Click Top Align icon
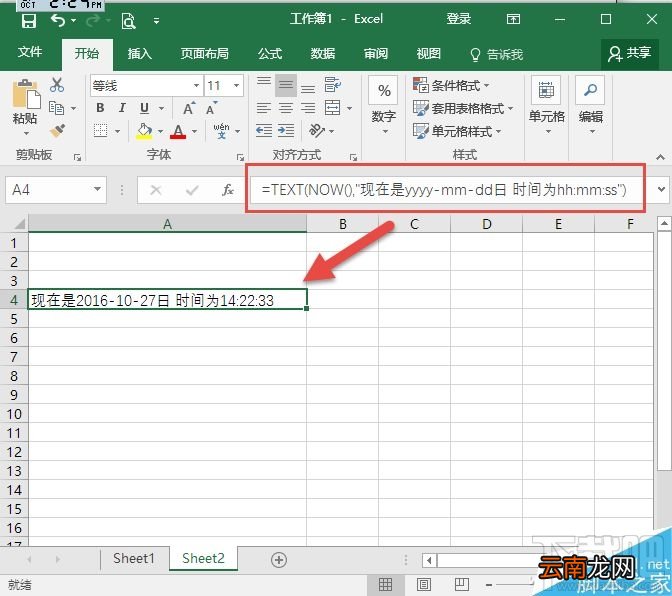Viewport: 672px width, 596px height. pos(264,81)
